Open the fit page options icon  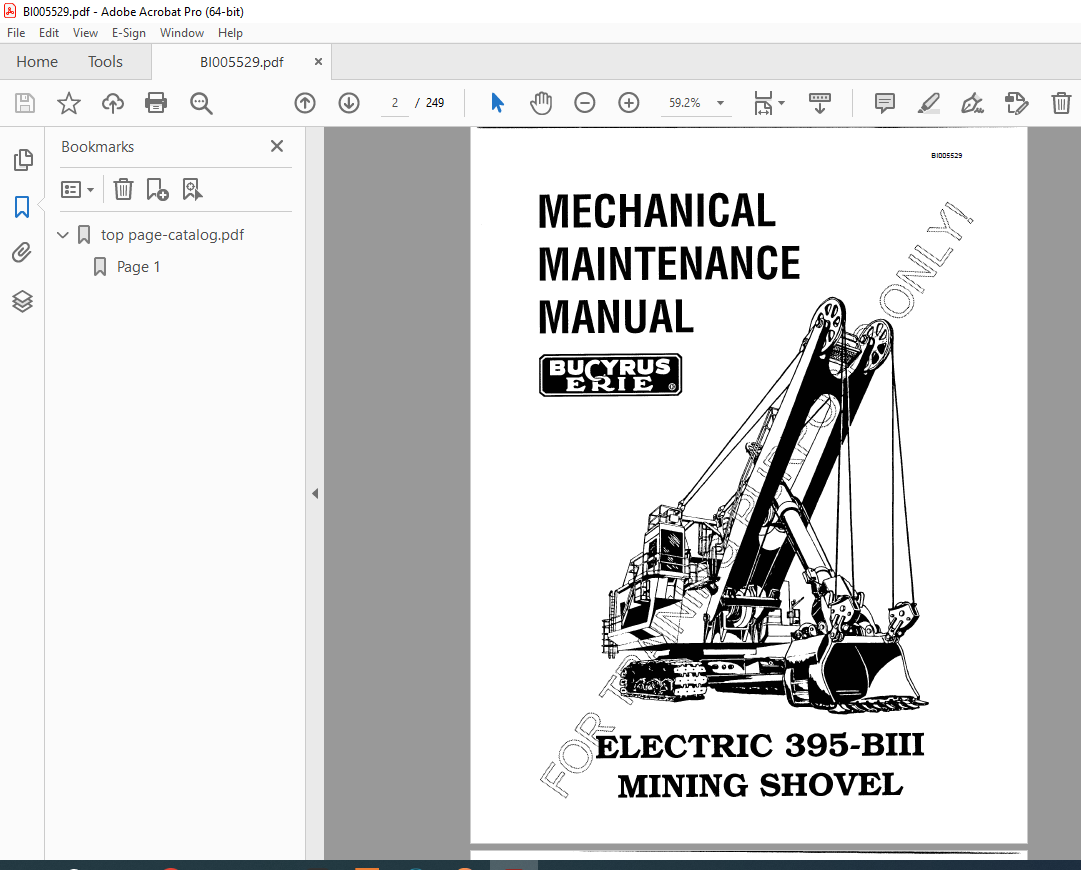tap(763, 103)
